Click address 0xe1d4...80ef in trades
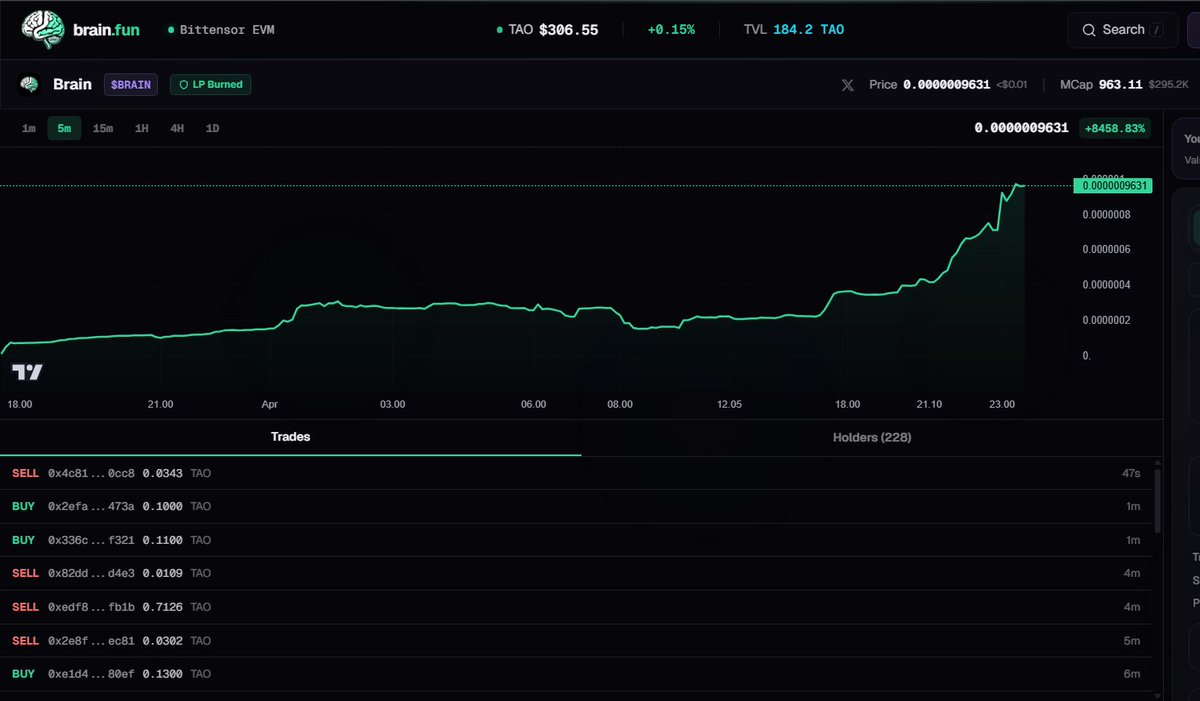This screenshot has width=1200, height=701. [91, 674]
